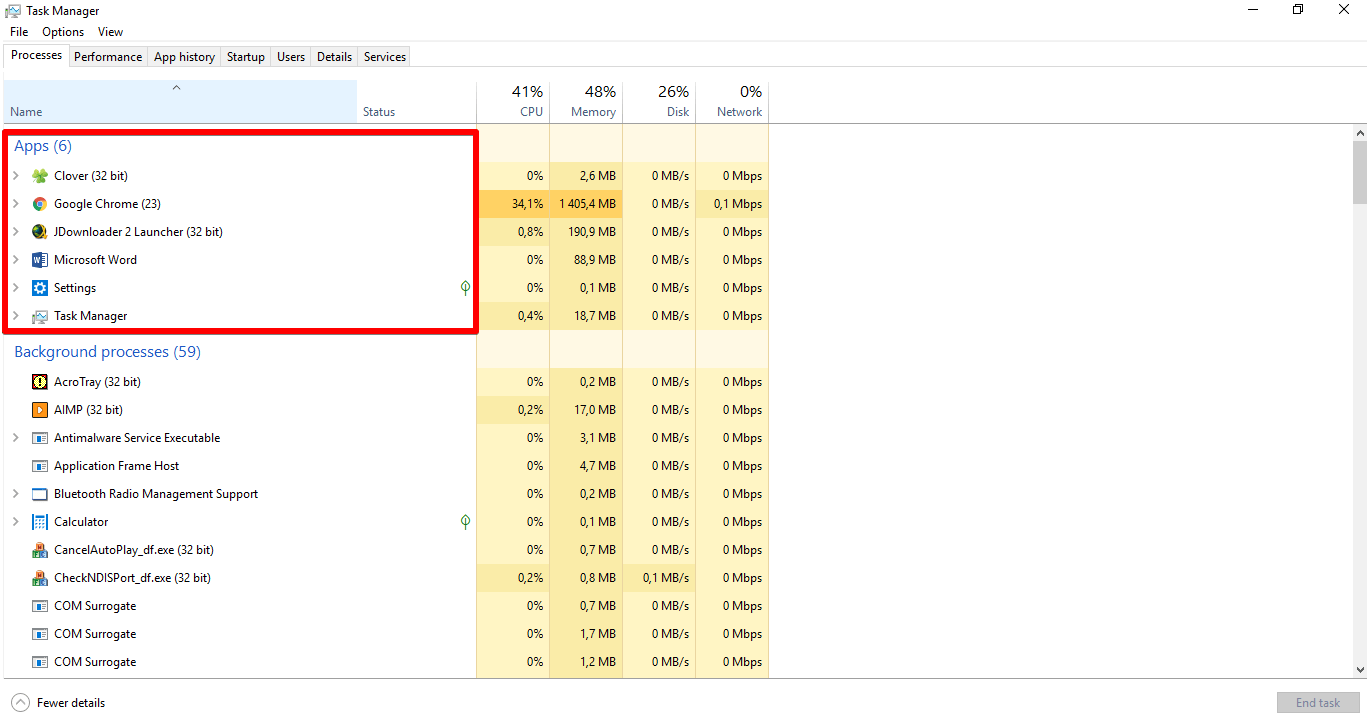Click the Google Chrome icon
1367x725 pixels.
tap(40, 203)
